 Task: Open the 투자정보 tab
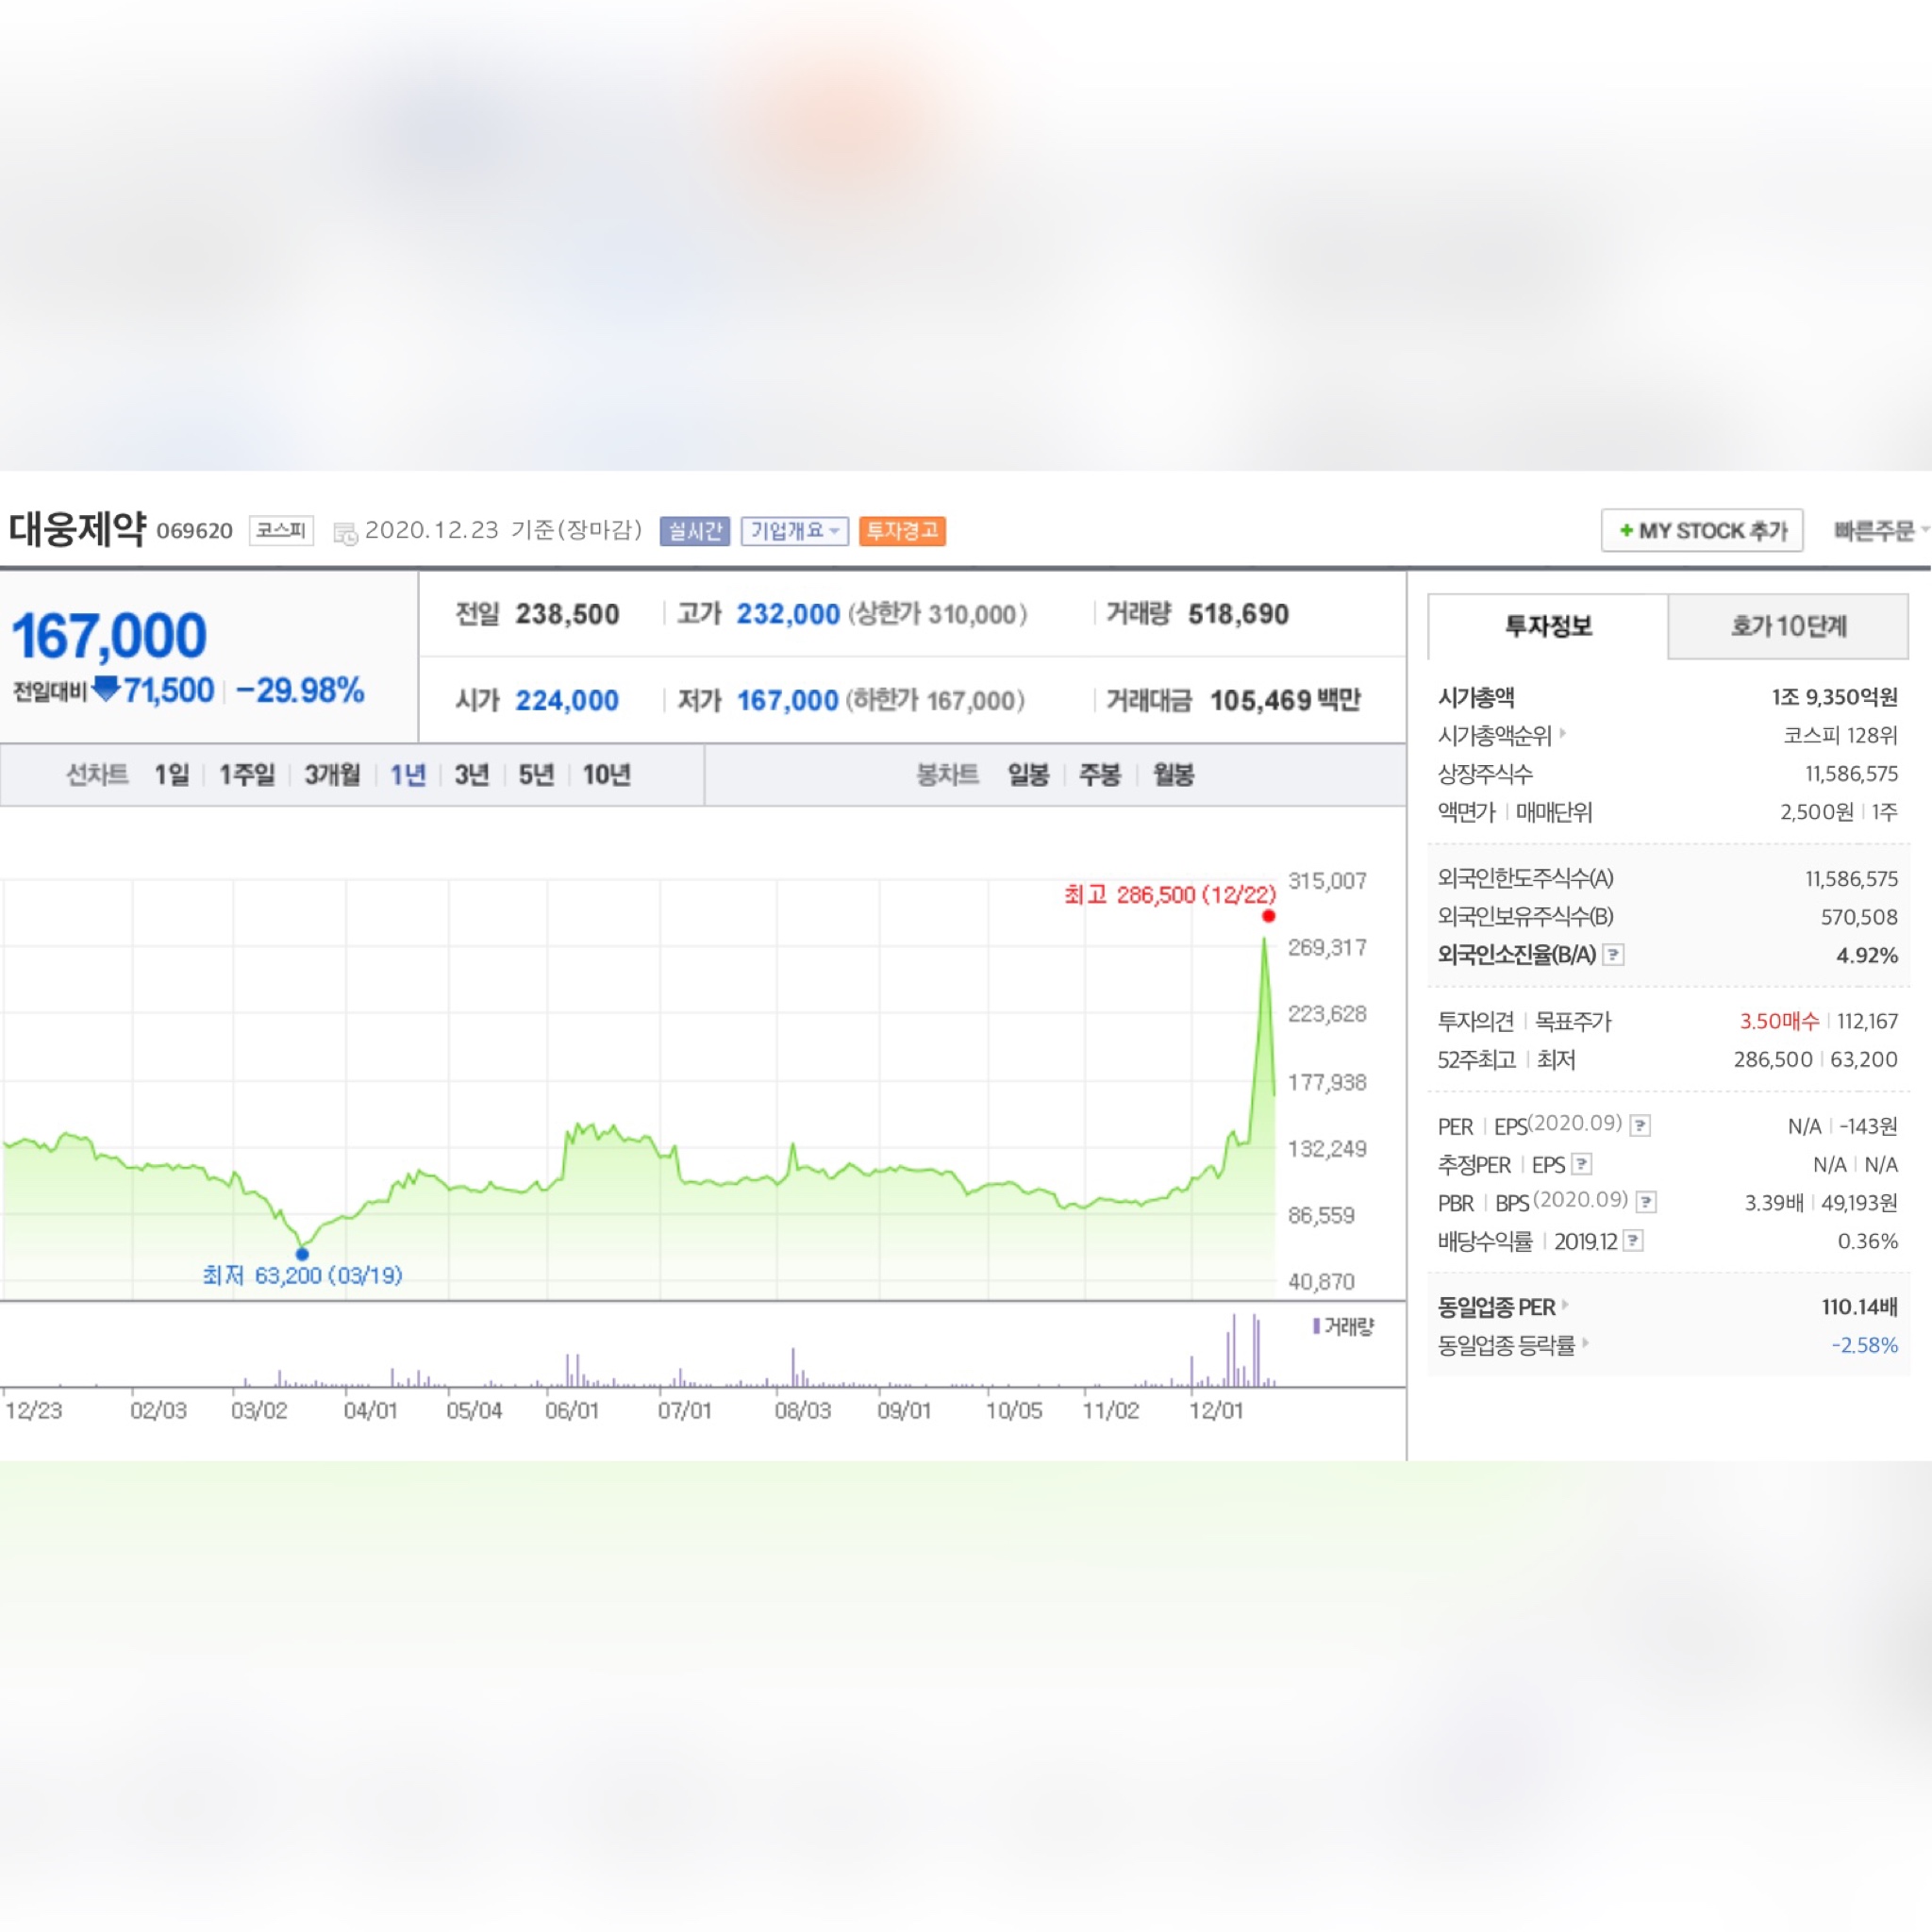(1548, 627)
